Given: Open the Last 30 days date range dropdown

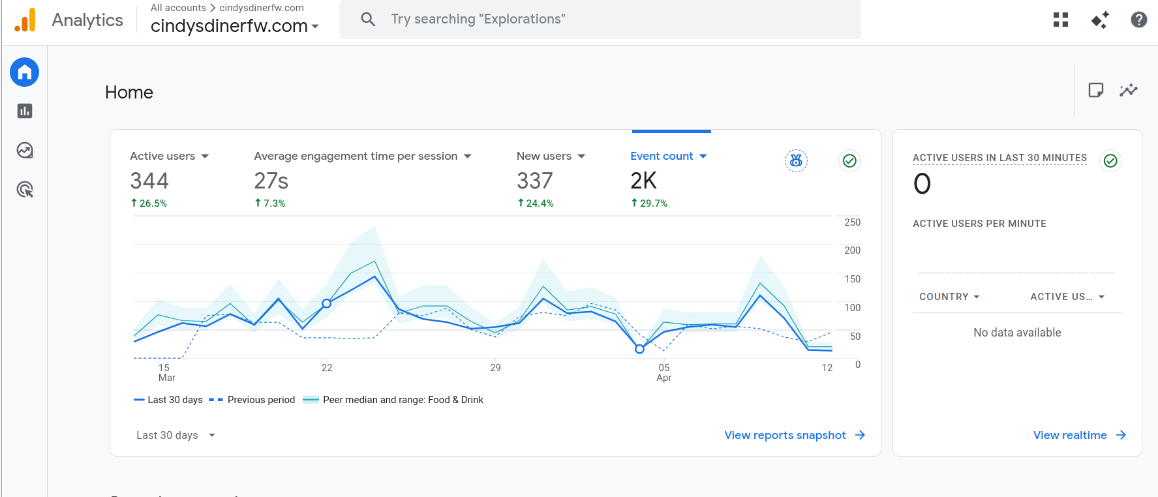Looking at the screenshot, I should pyautogui.click(x=176, y=435).
